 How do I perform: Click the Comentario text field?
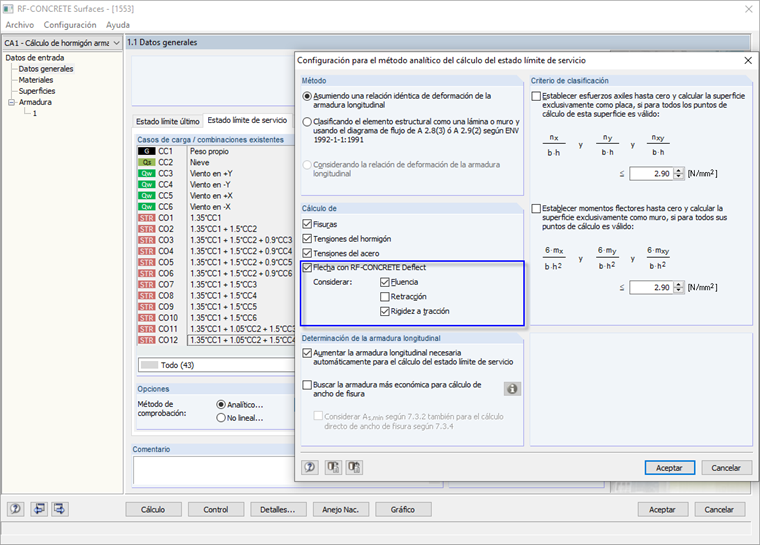pos(213,470)
